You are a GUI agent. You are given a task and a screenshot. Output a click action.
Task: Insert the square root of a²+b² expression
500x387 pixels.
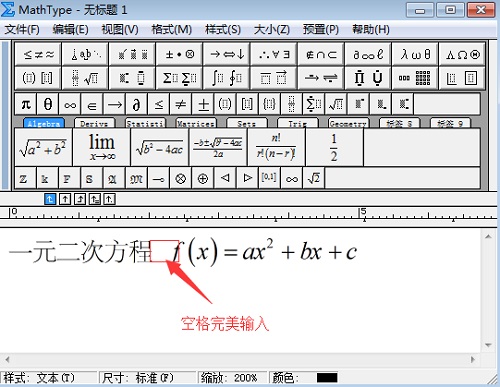tap(43, 147)
